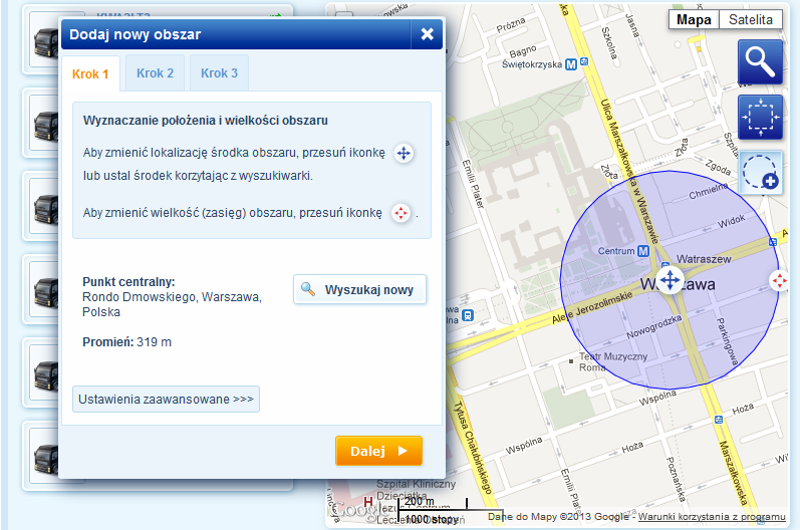Click the hospital H marker on map
Viewport: 800px width, 530px height.
tap(368, 502)
